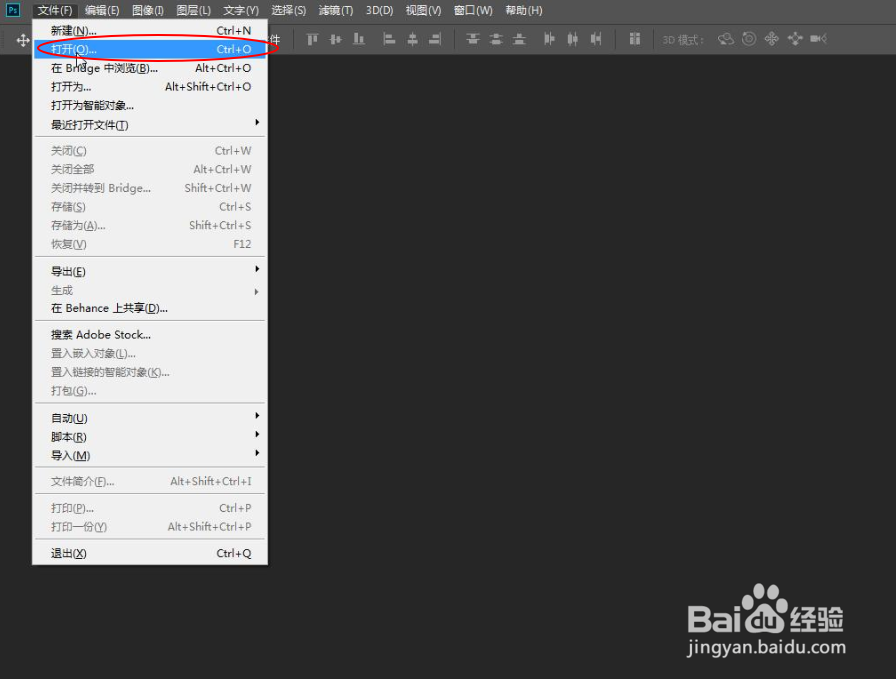Click the 3D Zoom video camera icon
This screenshot has width=896, height=679.
tap(818, 39)
